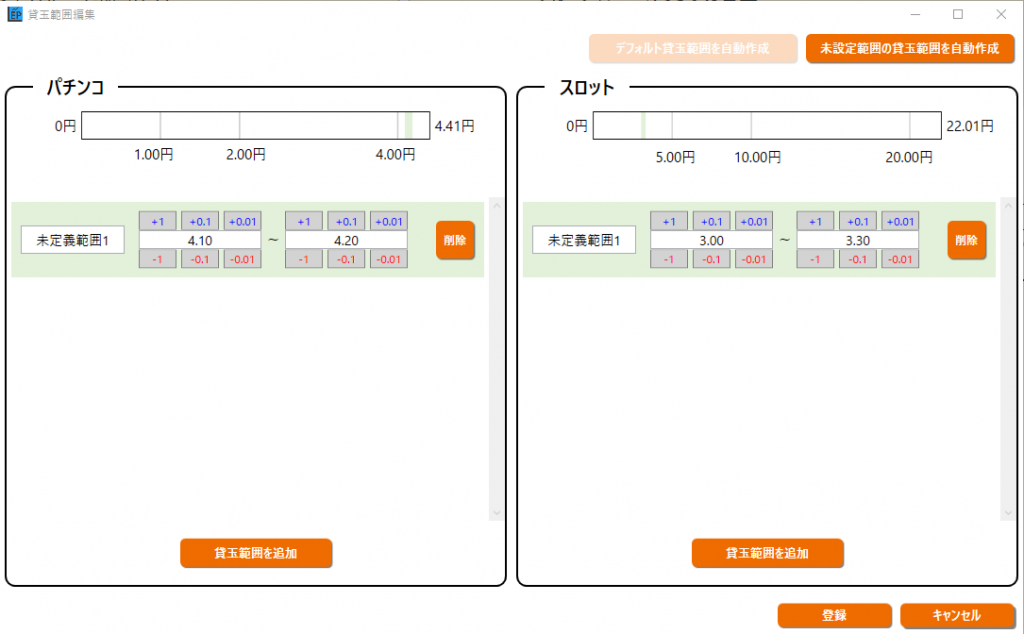Click +0.1 above the Slot 3.00 value
1024x634 pixels.
pos(711,221)
